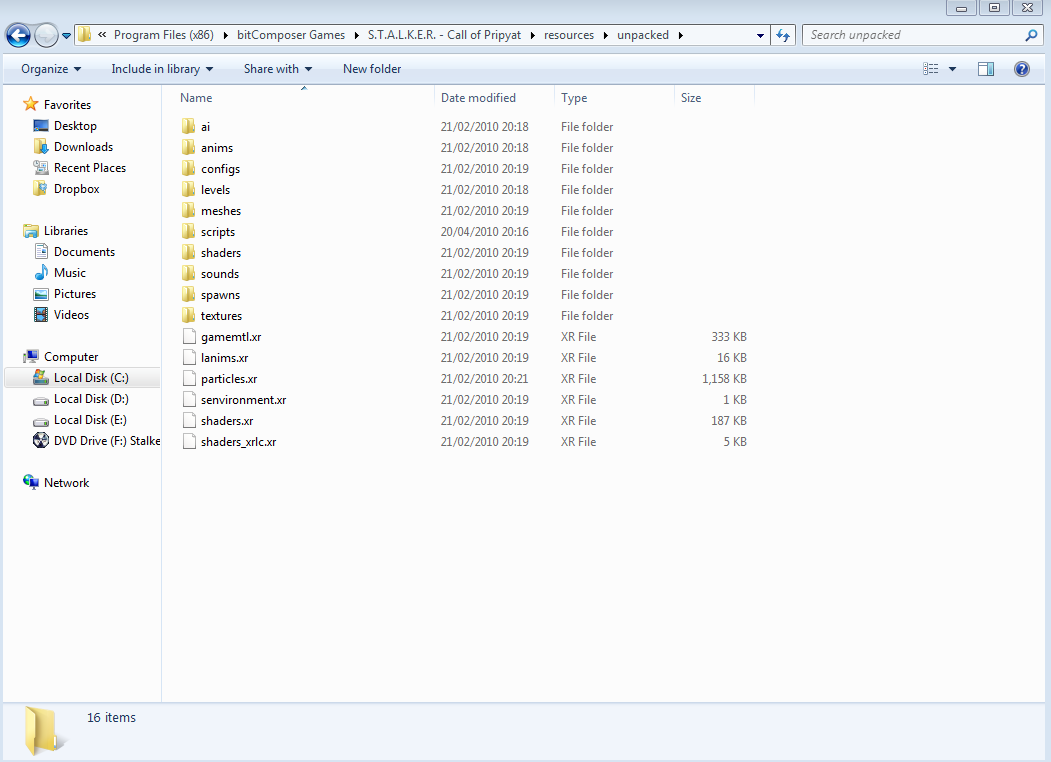
Task: Open Downloads in Favorites
Action: click(x=83, y=147)
